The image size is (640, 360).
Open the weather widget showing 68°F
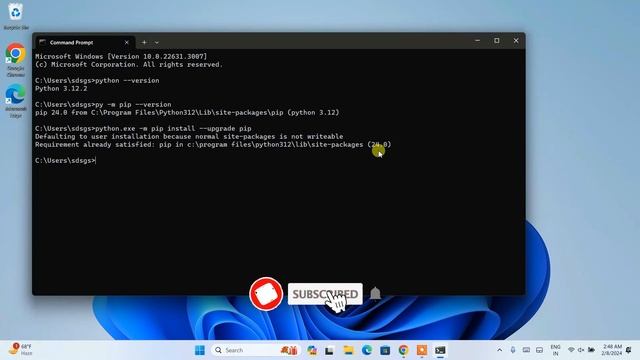20,350
